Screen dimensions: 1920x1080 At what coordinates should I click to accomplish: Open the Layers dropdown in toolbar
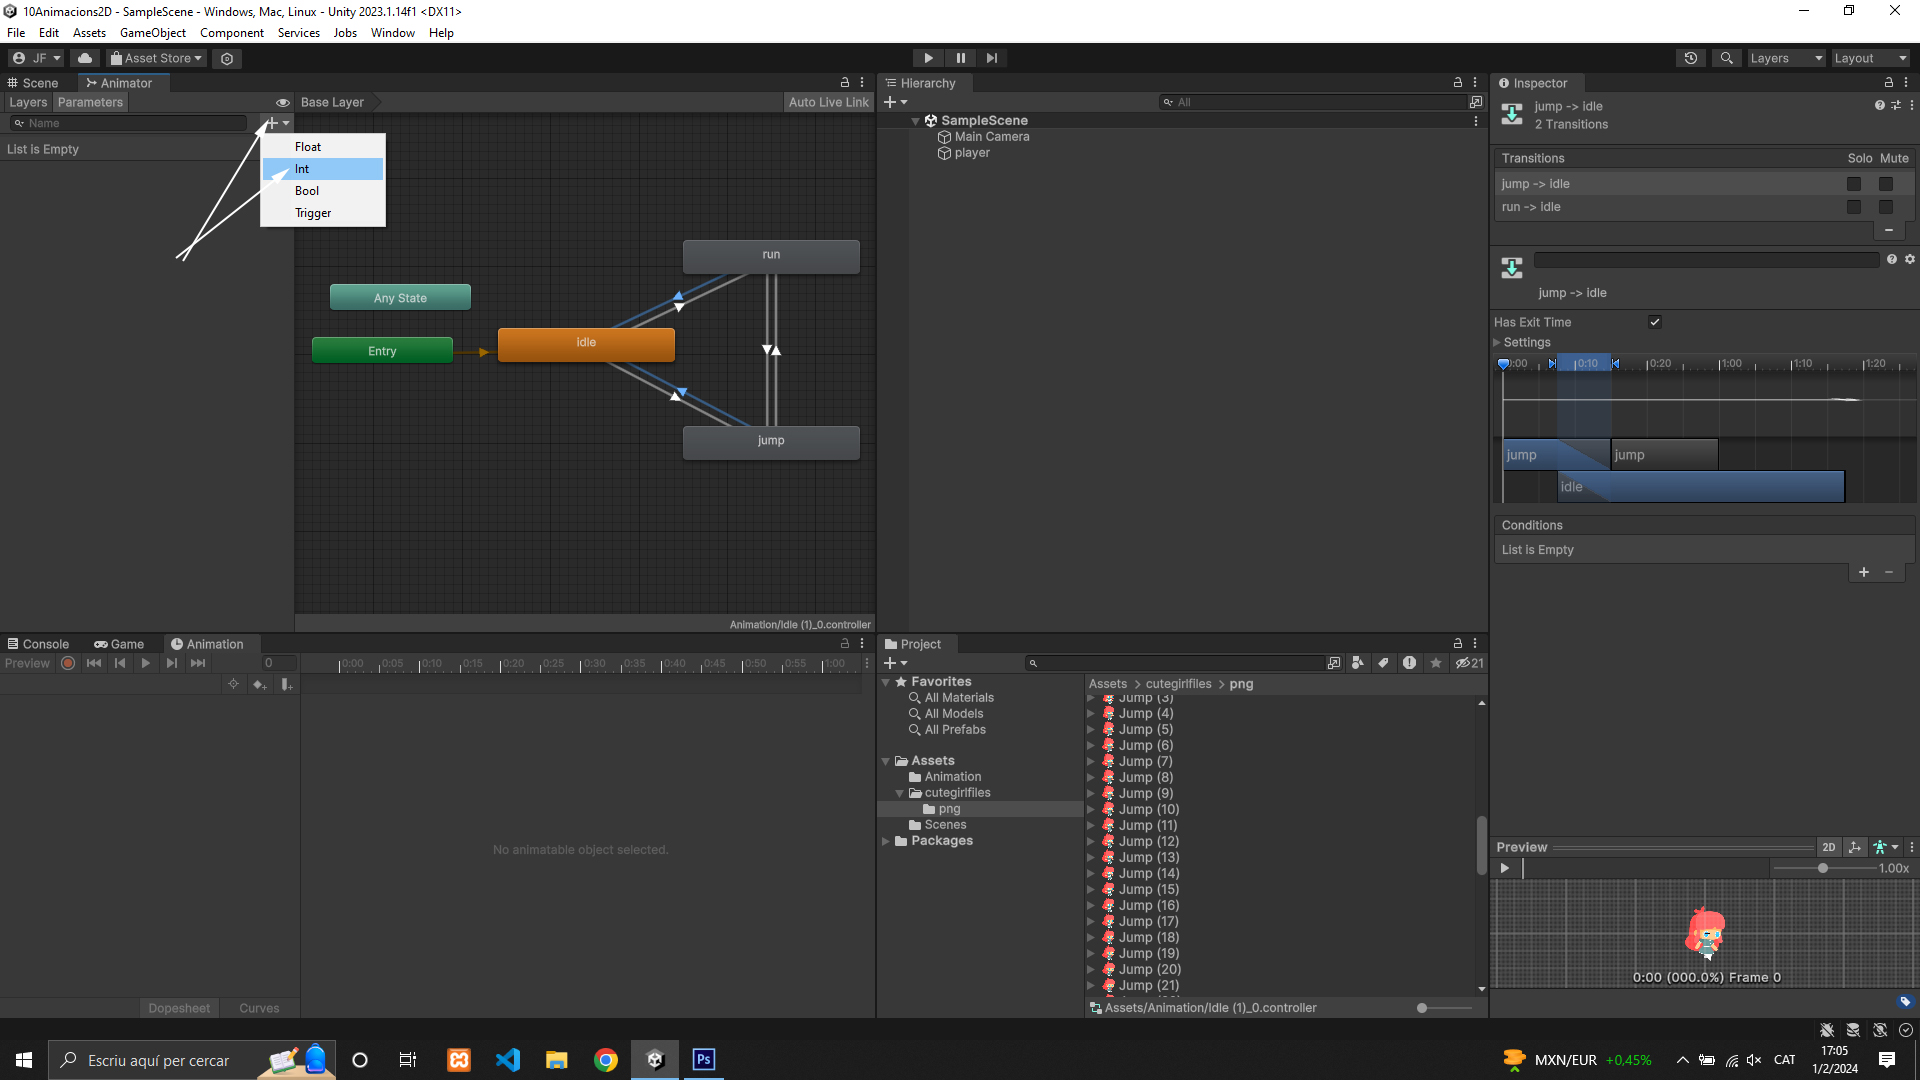(x=1786, y=58)
